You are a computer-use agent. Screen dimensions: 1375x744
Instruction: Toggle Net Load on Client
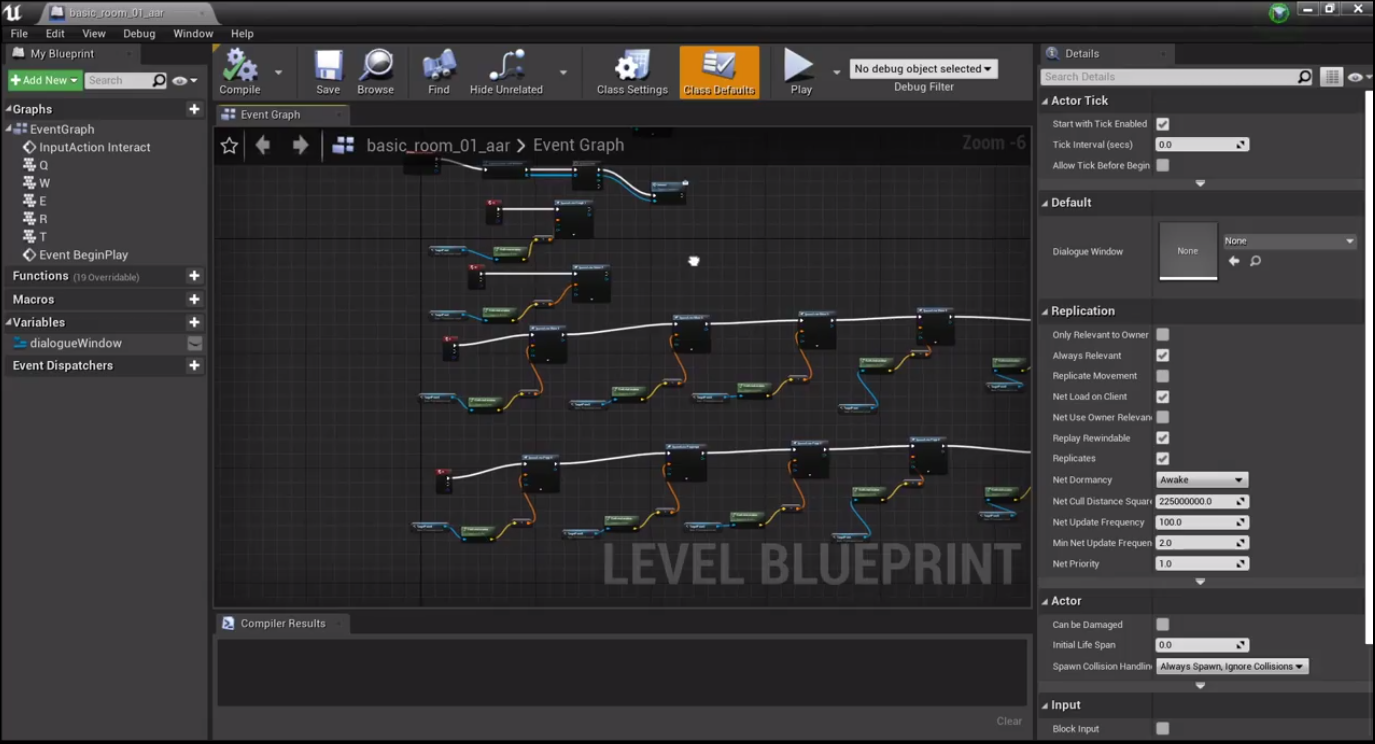pyautogui.click(x=1162, y=397)
